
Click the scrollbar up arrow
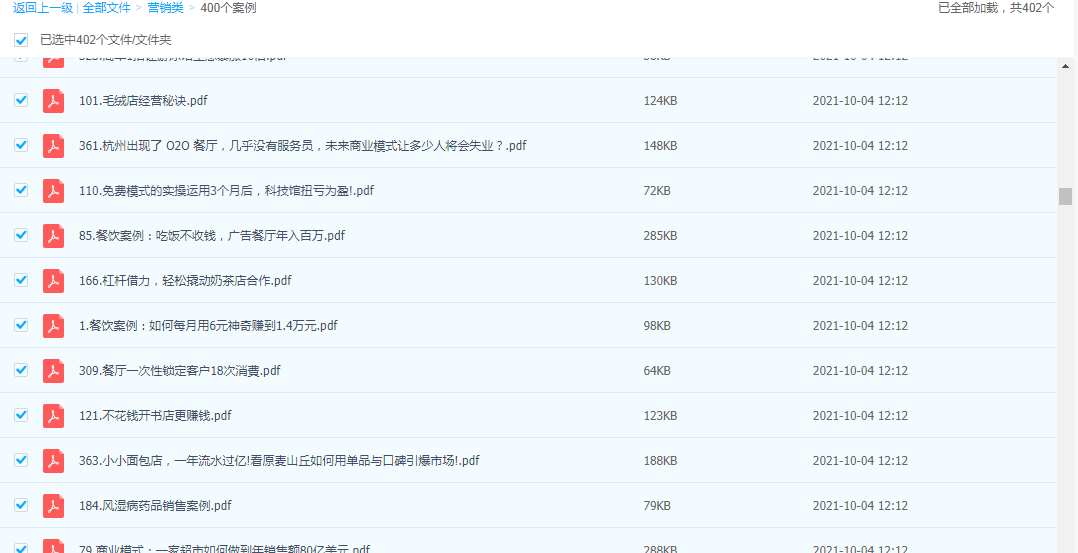[x=1065, y=66]
